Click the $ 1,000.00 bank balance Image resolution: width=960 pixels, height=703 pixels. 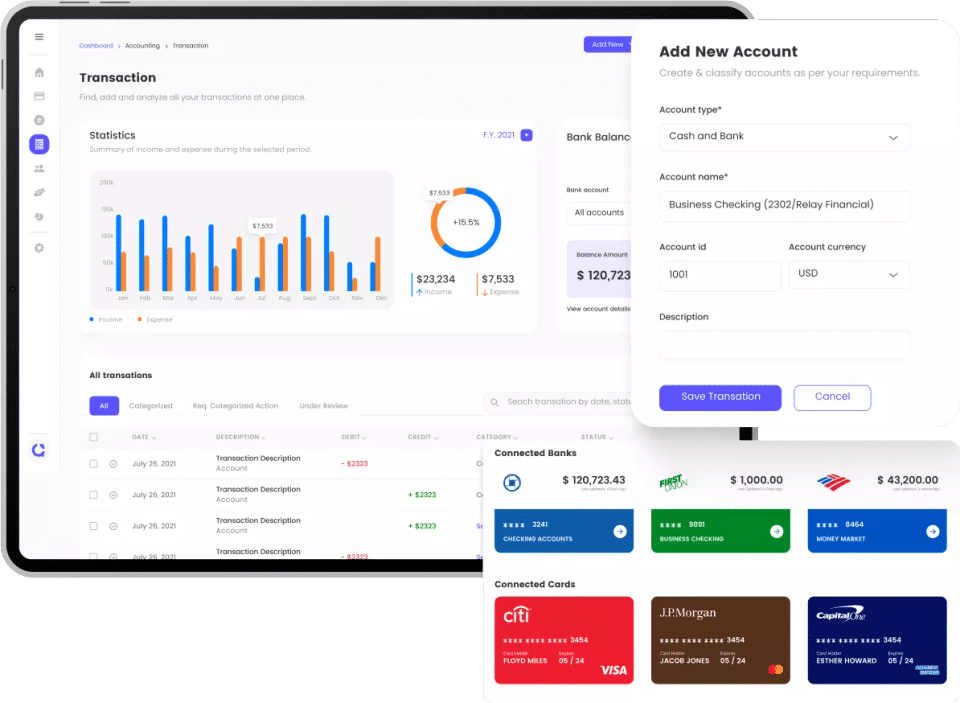(756, 481)
